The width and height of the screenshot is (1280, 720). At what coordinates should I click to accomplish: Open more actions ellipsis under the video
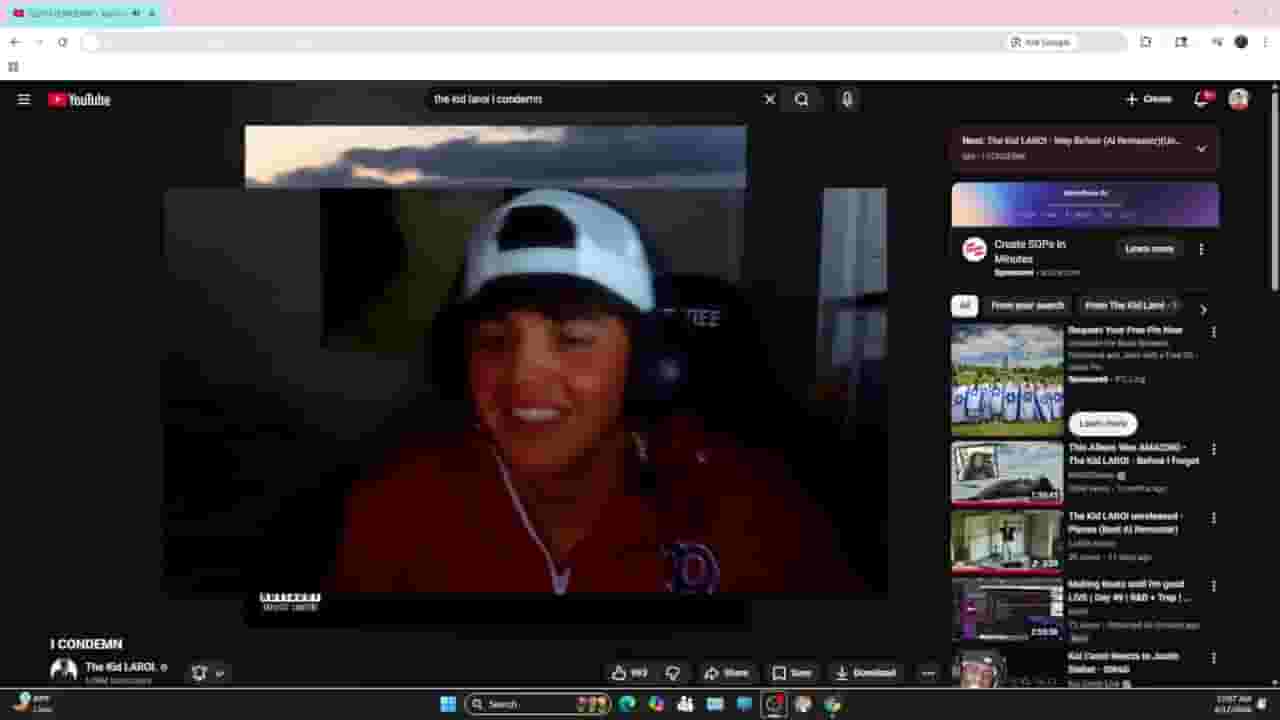click(x=928, y=673)
